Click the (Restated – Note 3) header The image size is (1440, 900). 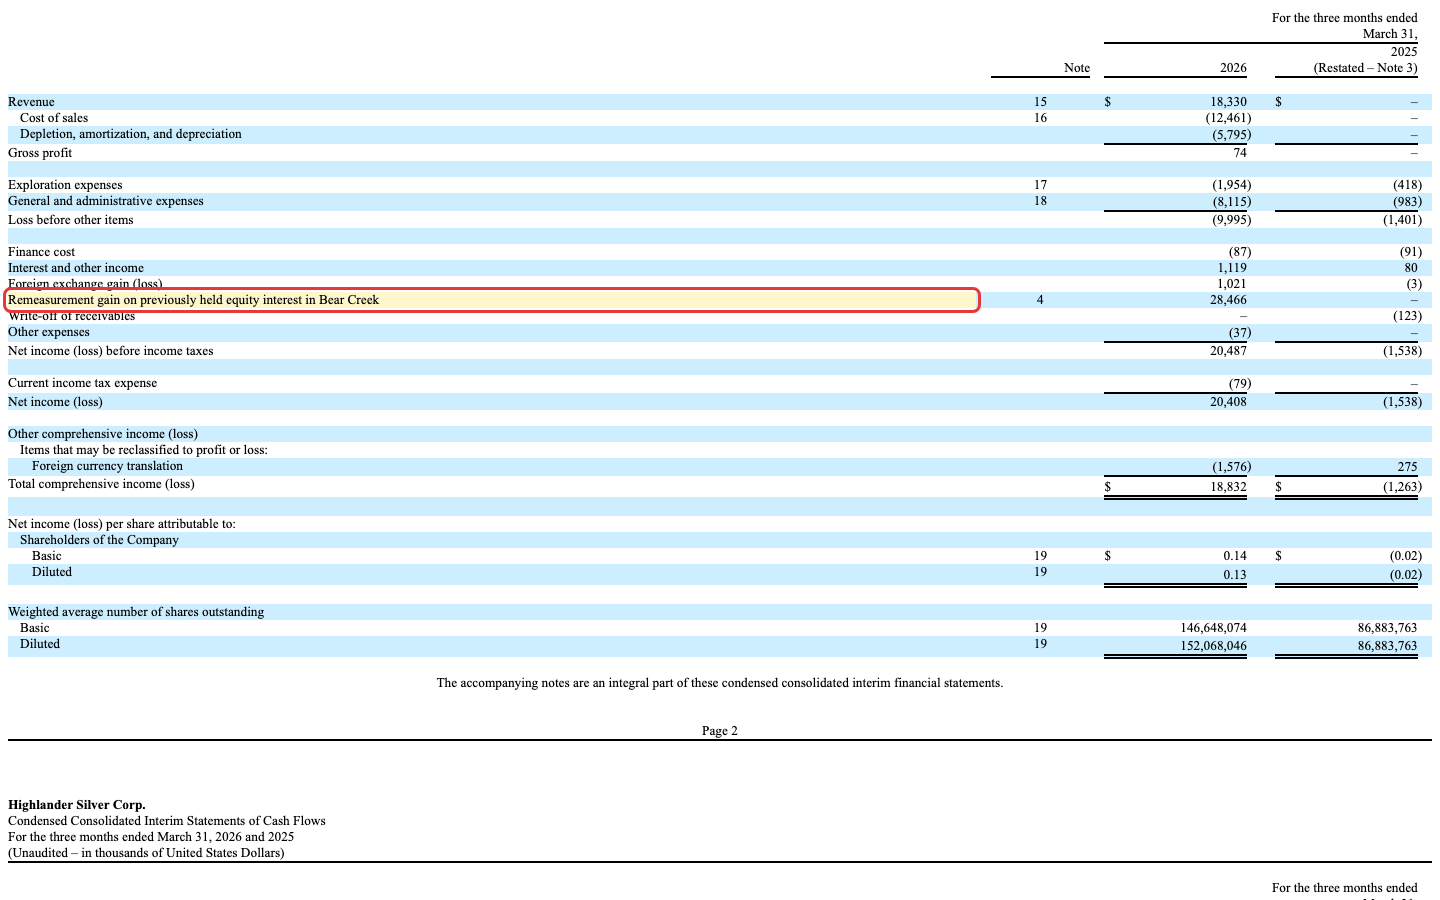[x=1365, y=68]
